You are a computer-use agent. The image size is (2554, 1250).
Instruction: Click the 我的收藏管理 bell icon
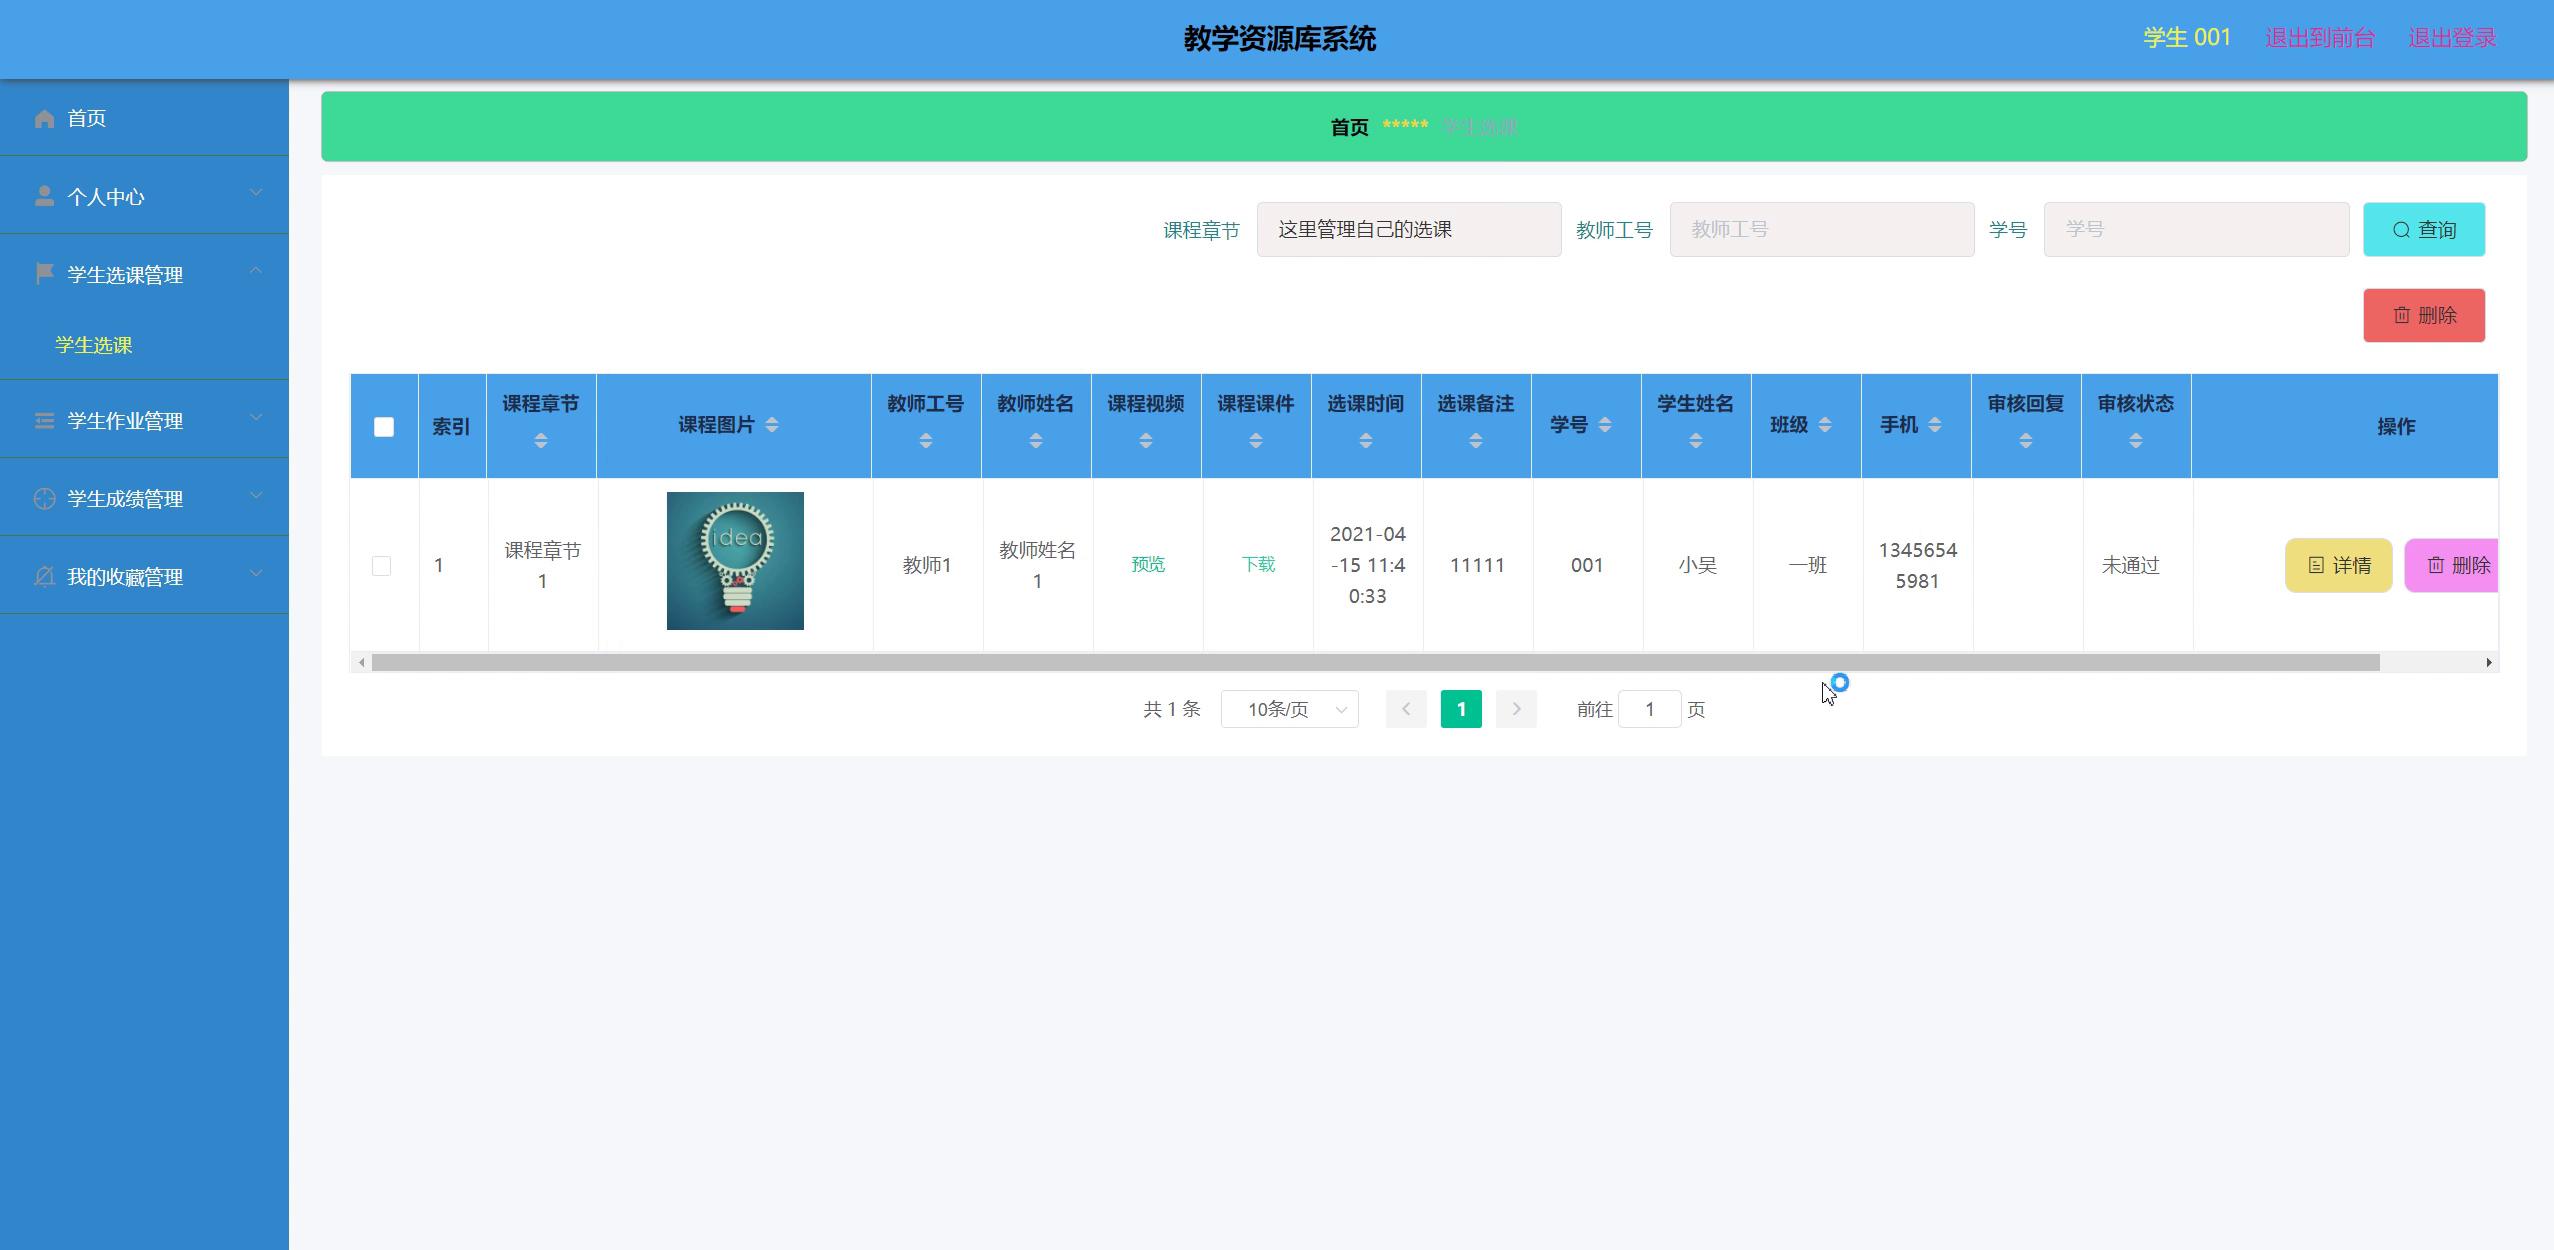tap(44, 576)
